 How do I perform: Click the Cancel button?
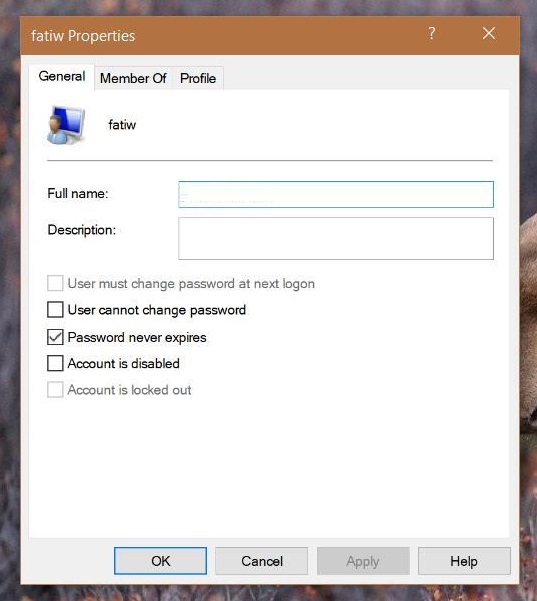point(262,561)
